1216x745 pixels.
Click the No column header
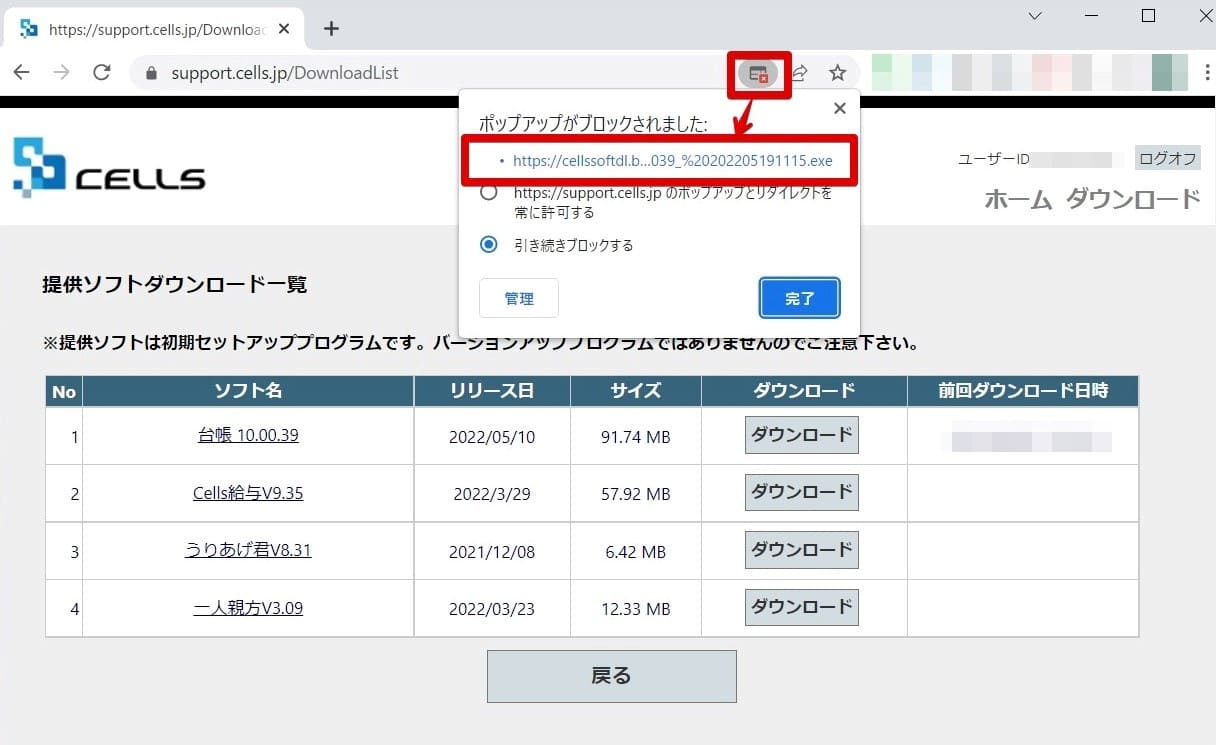[x=64, y=391]
